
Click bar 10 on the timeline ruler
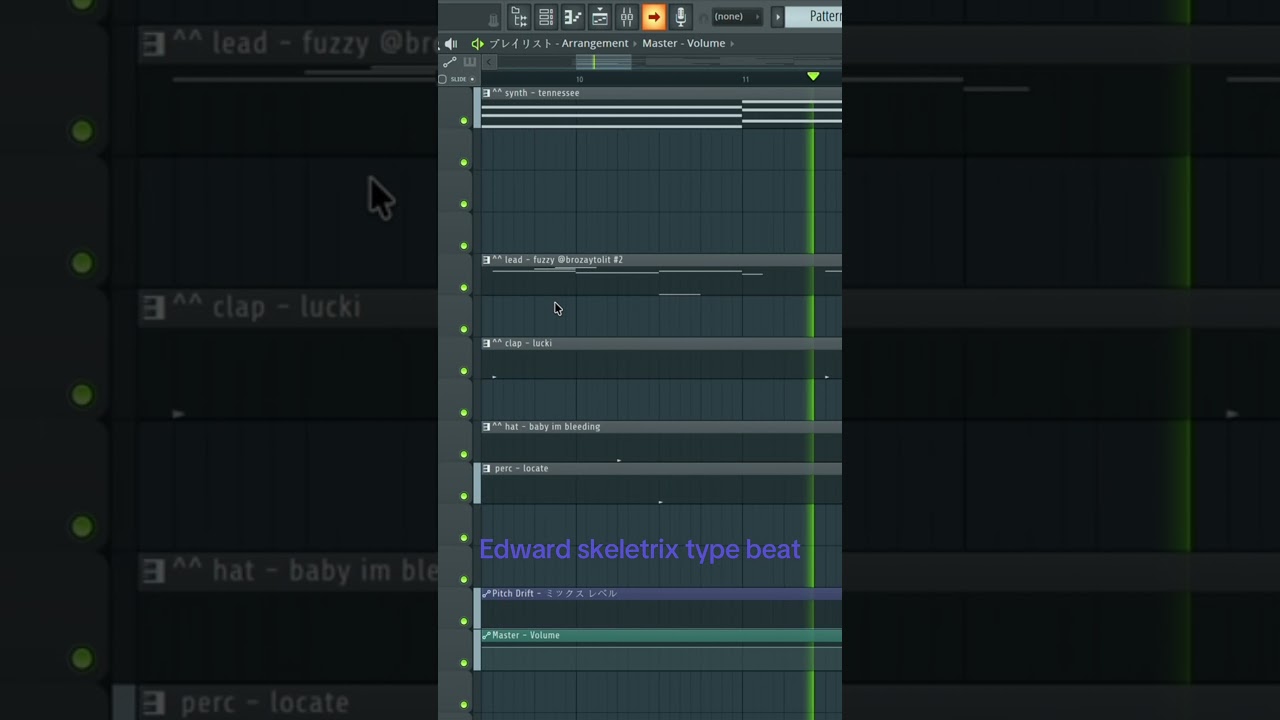pyautogui.click(x=579, y=79)
